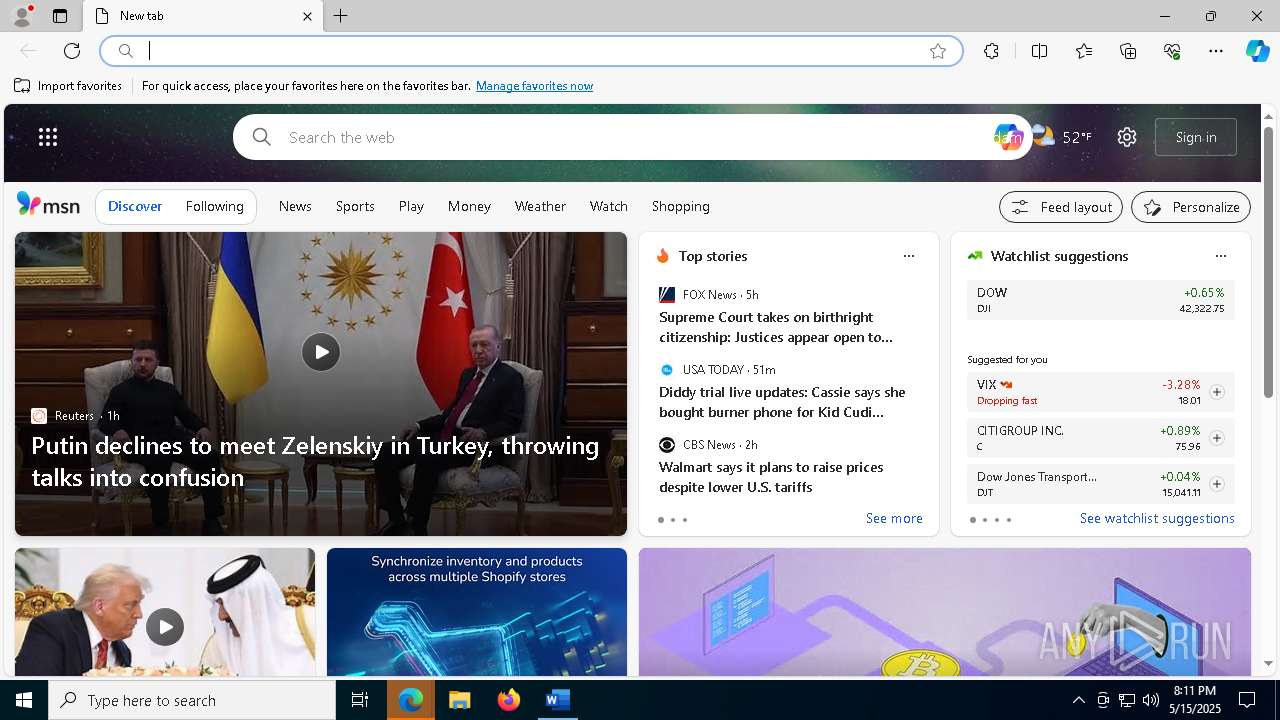The image size is (1280, 720).
Task: Open the Collections icon
Action: pos(1128,51)
